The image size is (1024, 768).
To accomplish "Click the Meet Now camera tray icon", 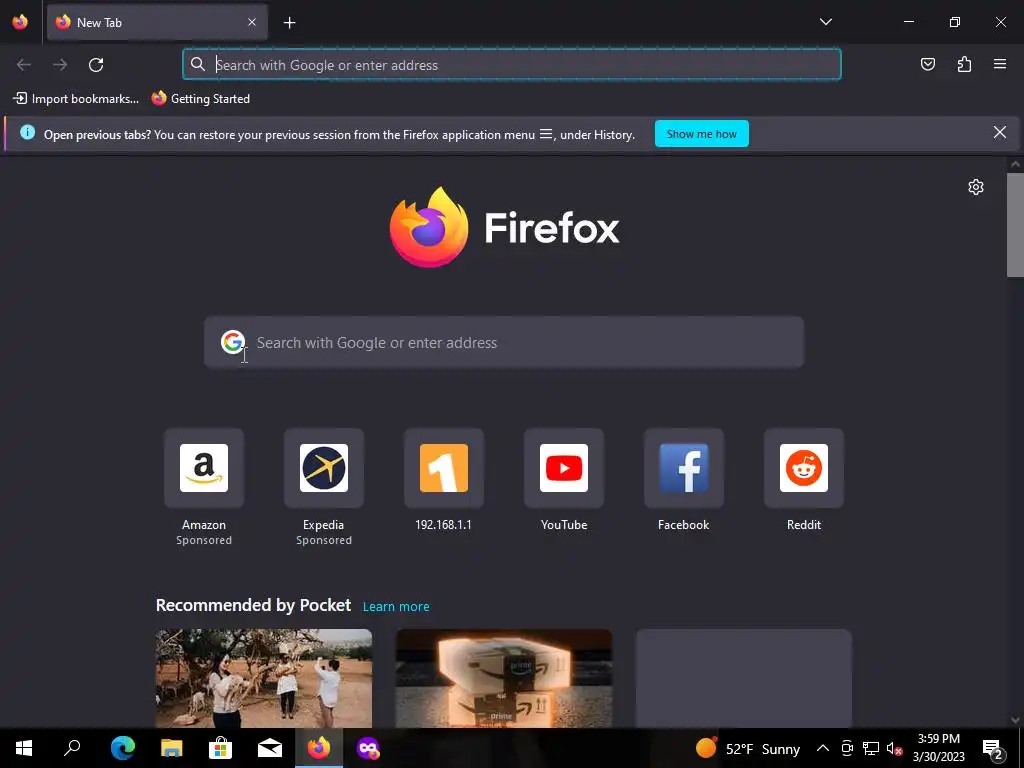I will click(847, 748).
